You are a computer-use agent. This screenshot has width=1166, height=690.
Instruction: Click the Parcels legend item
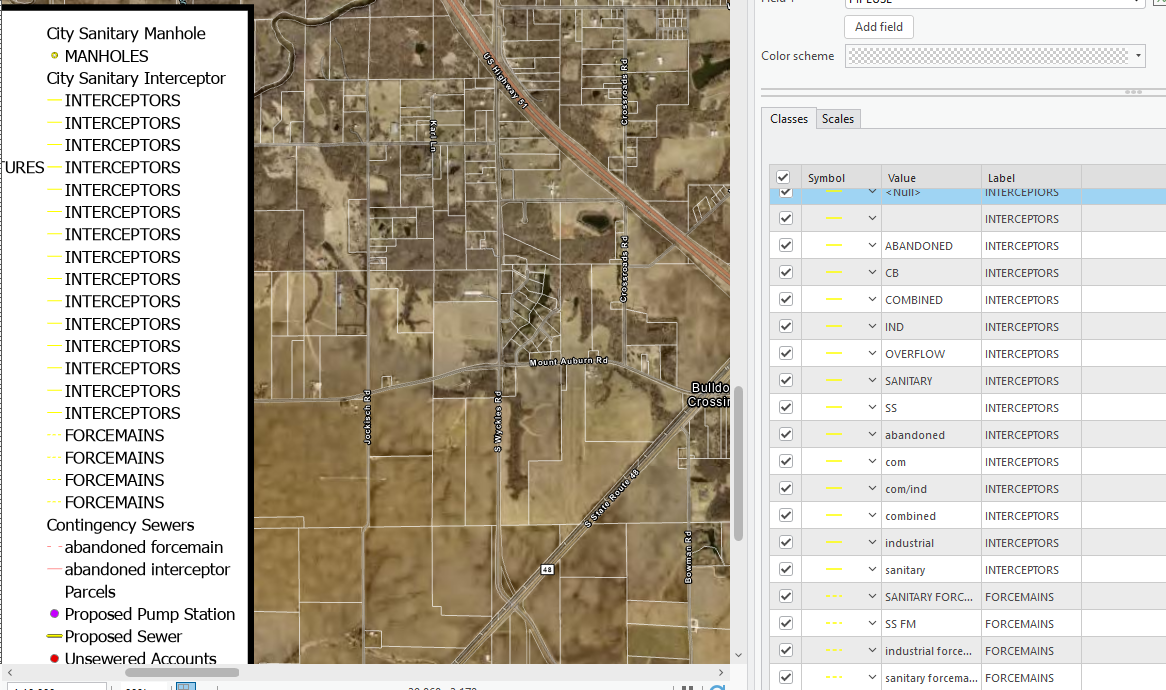(90, 592)
